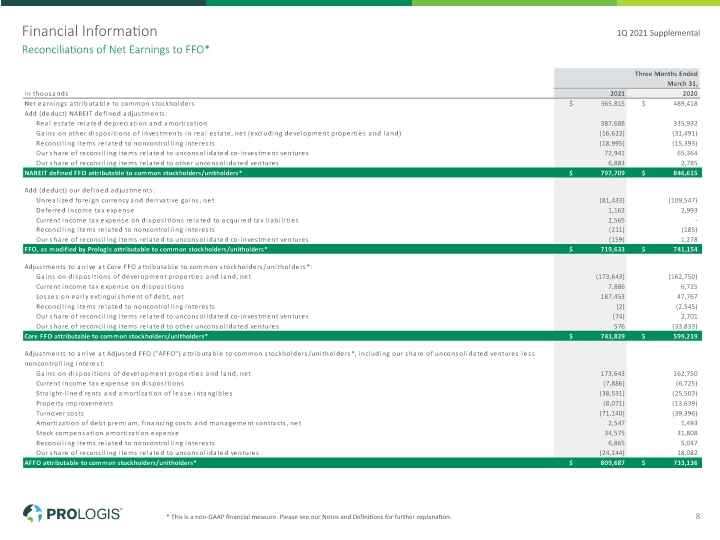Select the 2020 column header
This screenshot has width=720, height=540.
pos(690,93)
